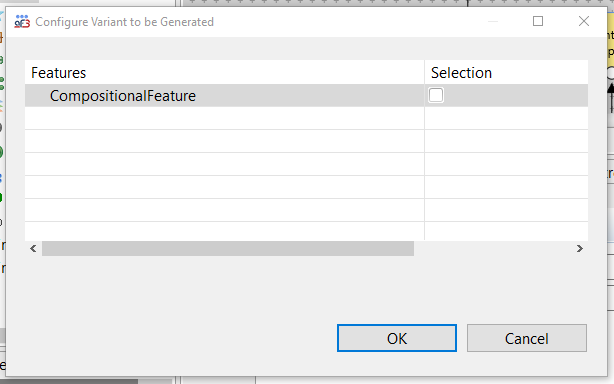Click the horizontal scrollbar thumb
Screen dimensions: 614x384
point(228,249)
